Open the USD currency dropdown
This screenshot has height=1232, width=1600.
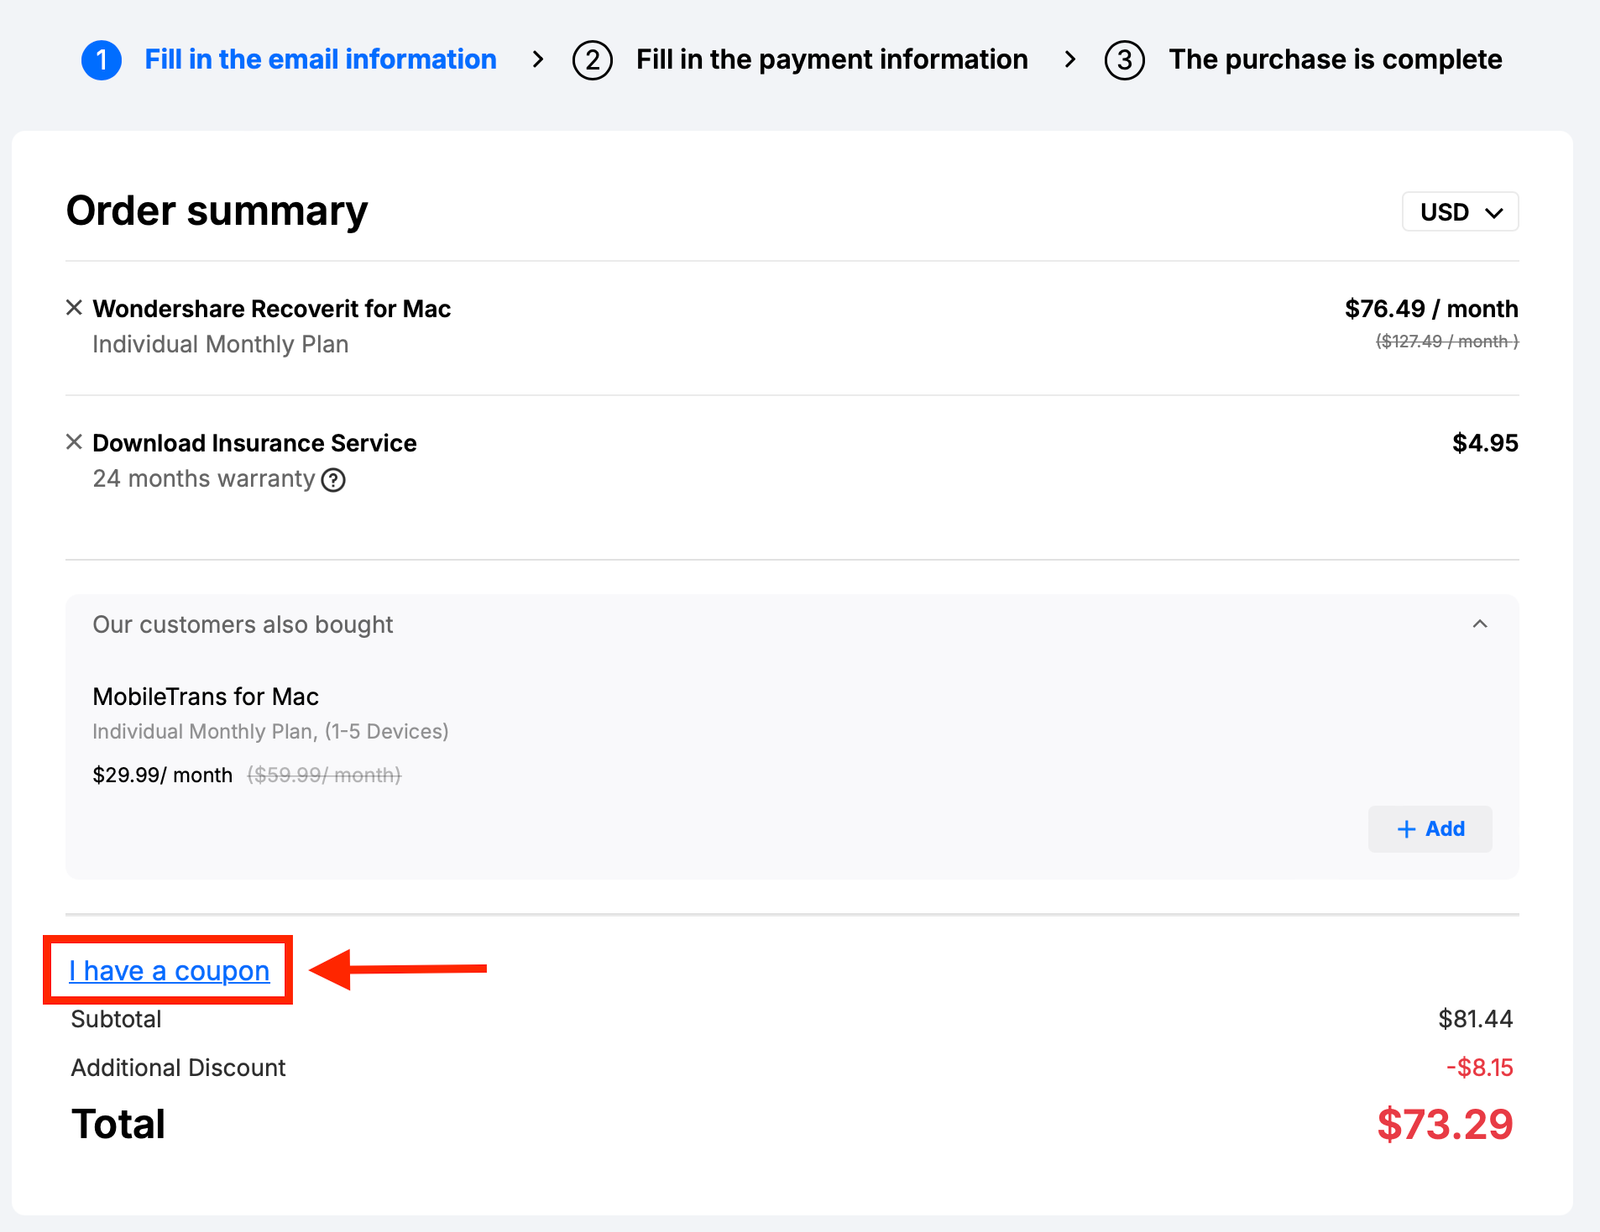click(1460, 212)
